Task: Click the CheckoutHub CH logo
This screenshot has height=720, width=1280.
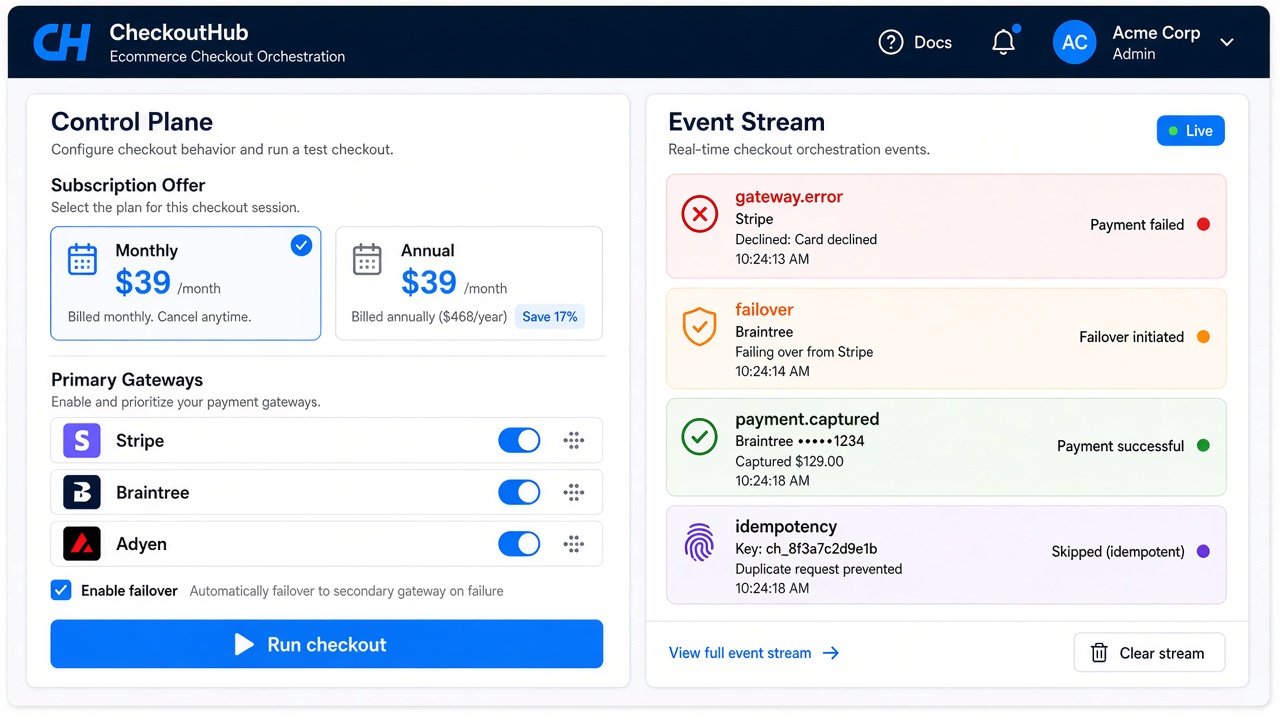Action: [62, 42]
